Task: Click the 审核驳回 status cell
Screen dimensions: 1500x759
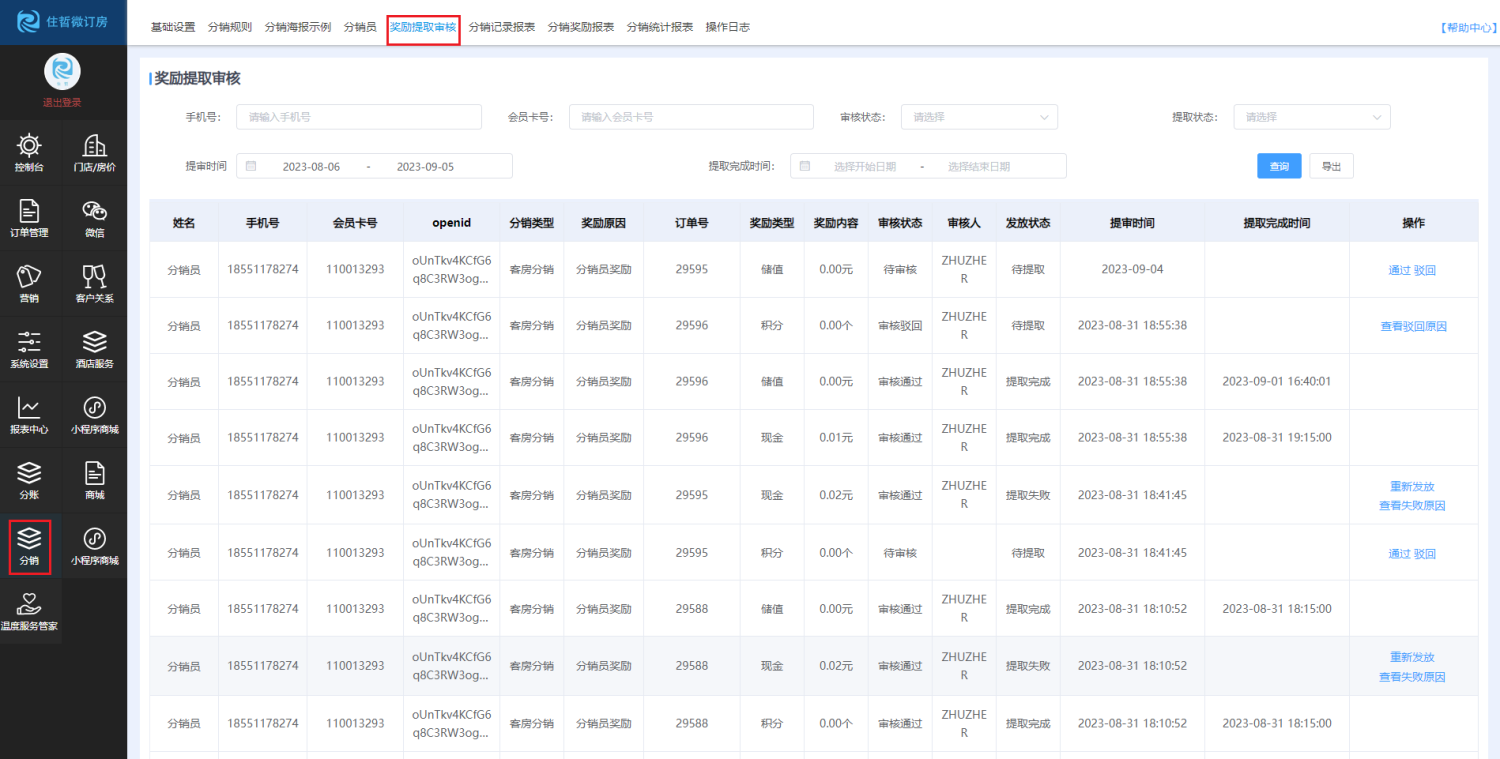Action: point(900,326)
